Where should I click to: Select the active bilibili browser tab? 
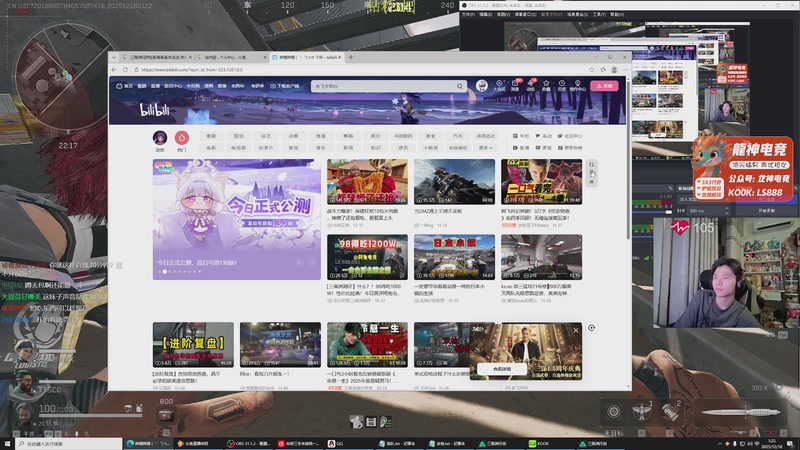(x=306, y=57)
